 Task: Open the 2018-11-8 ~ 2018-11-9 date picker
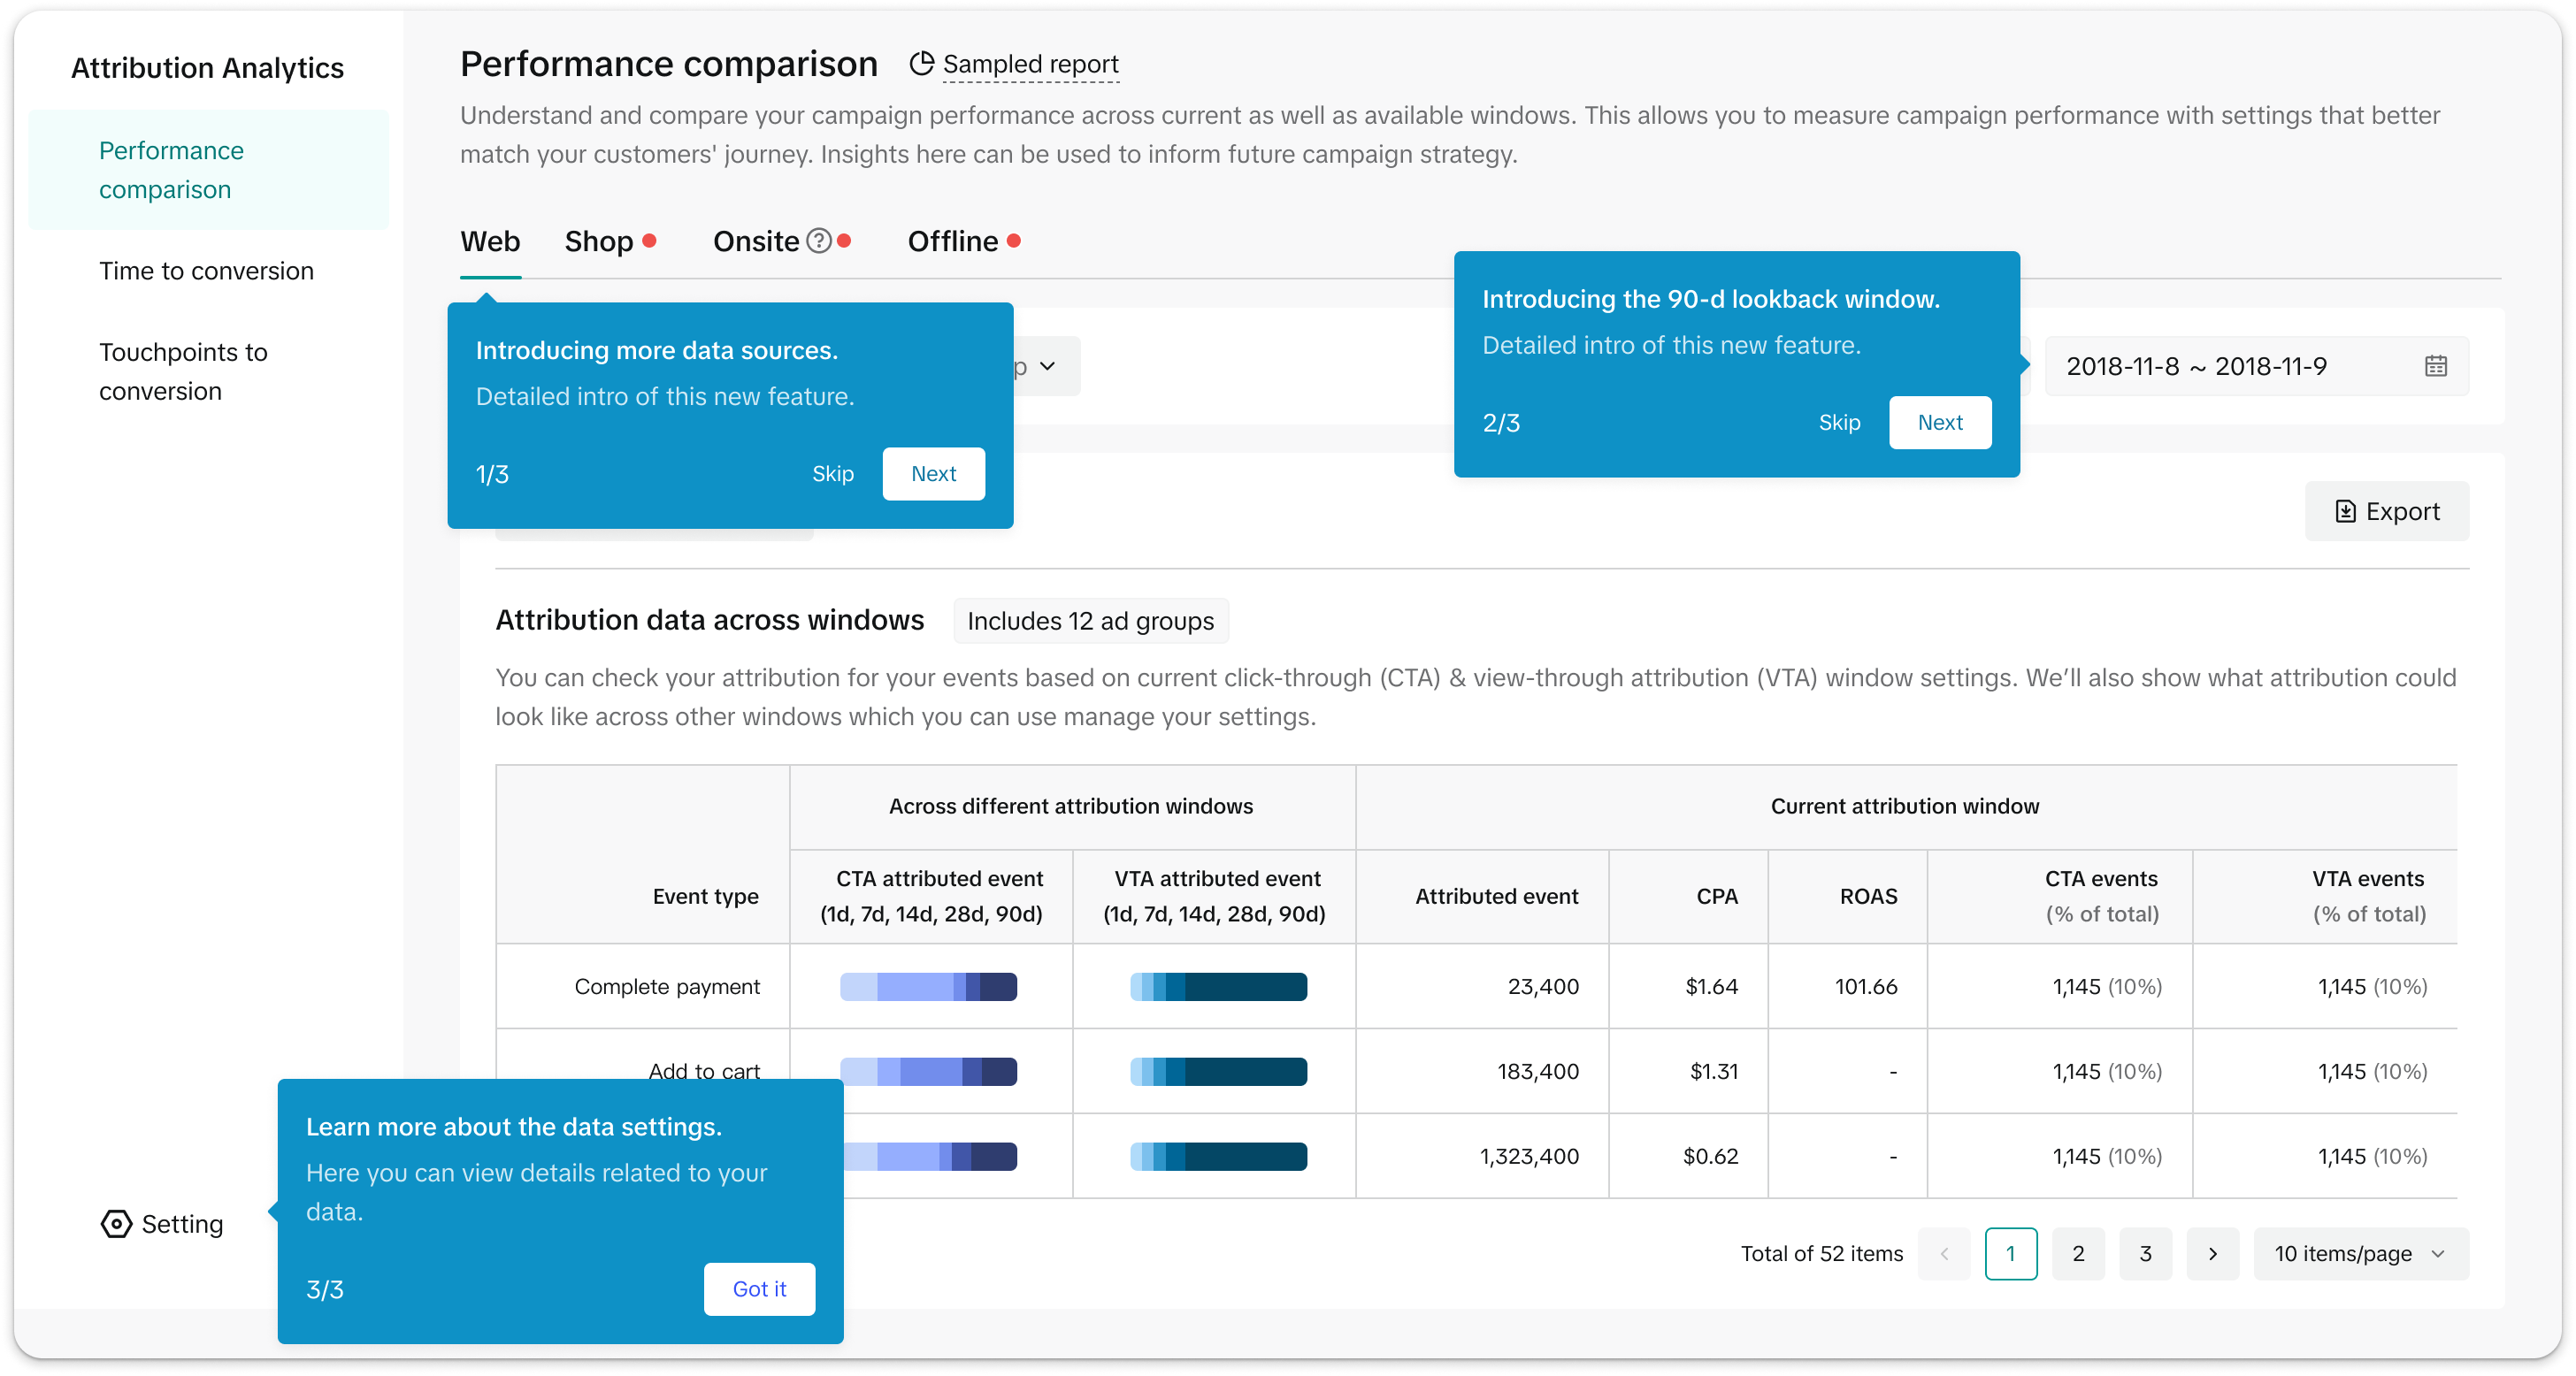2196,366
